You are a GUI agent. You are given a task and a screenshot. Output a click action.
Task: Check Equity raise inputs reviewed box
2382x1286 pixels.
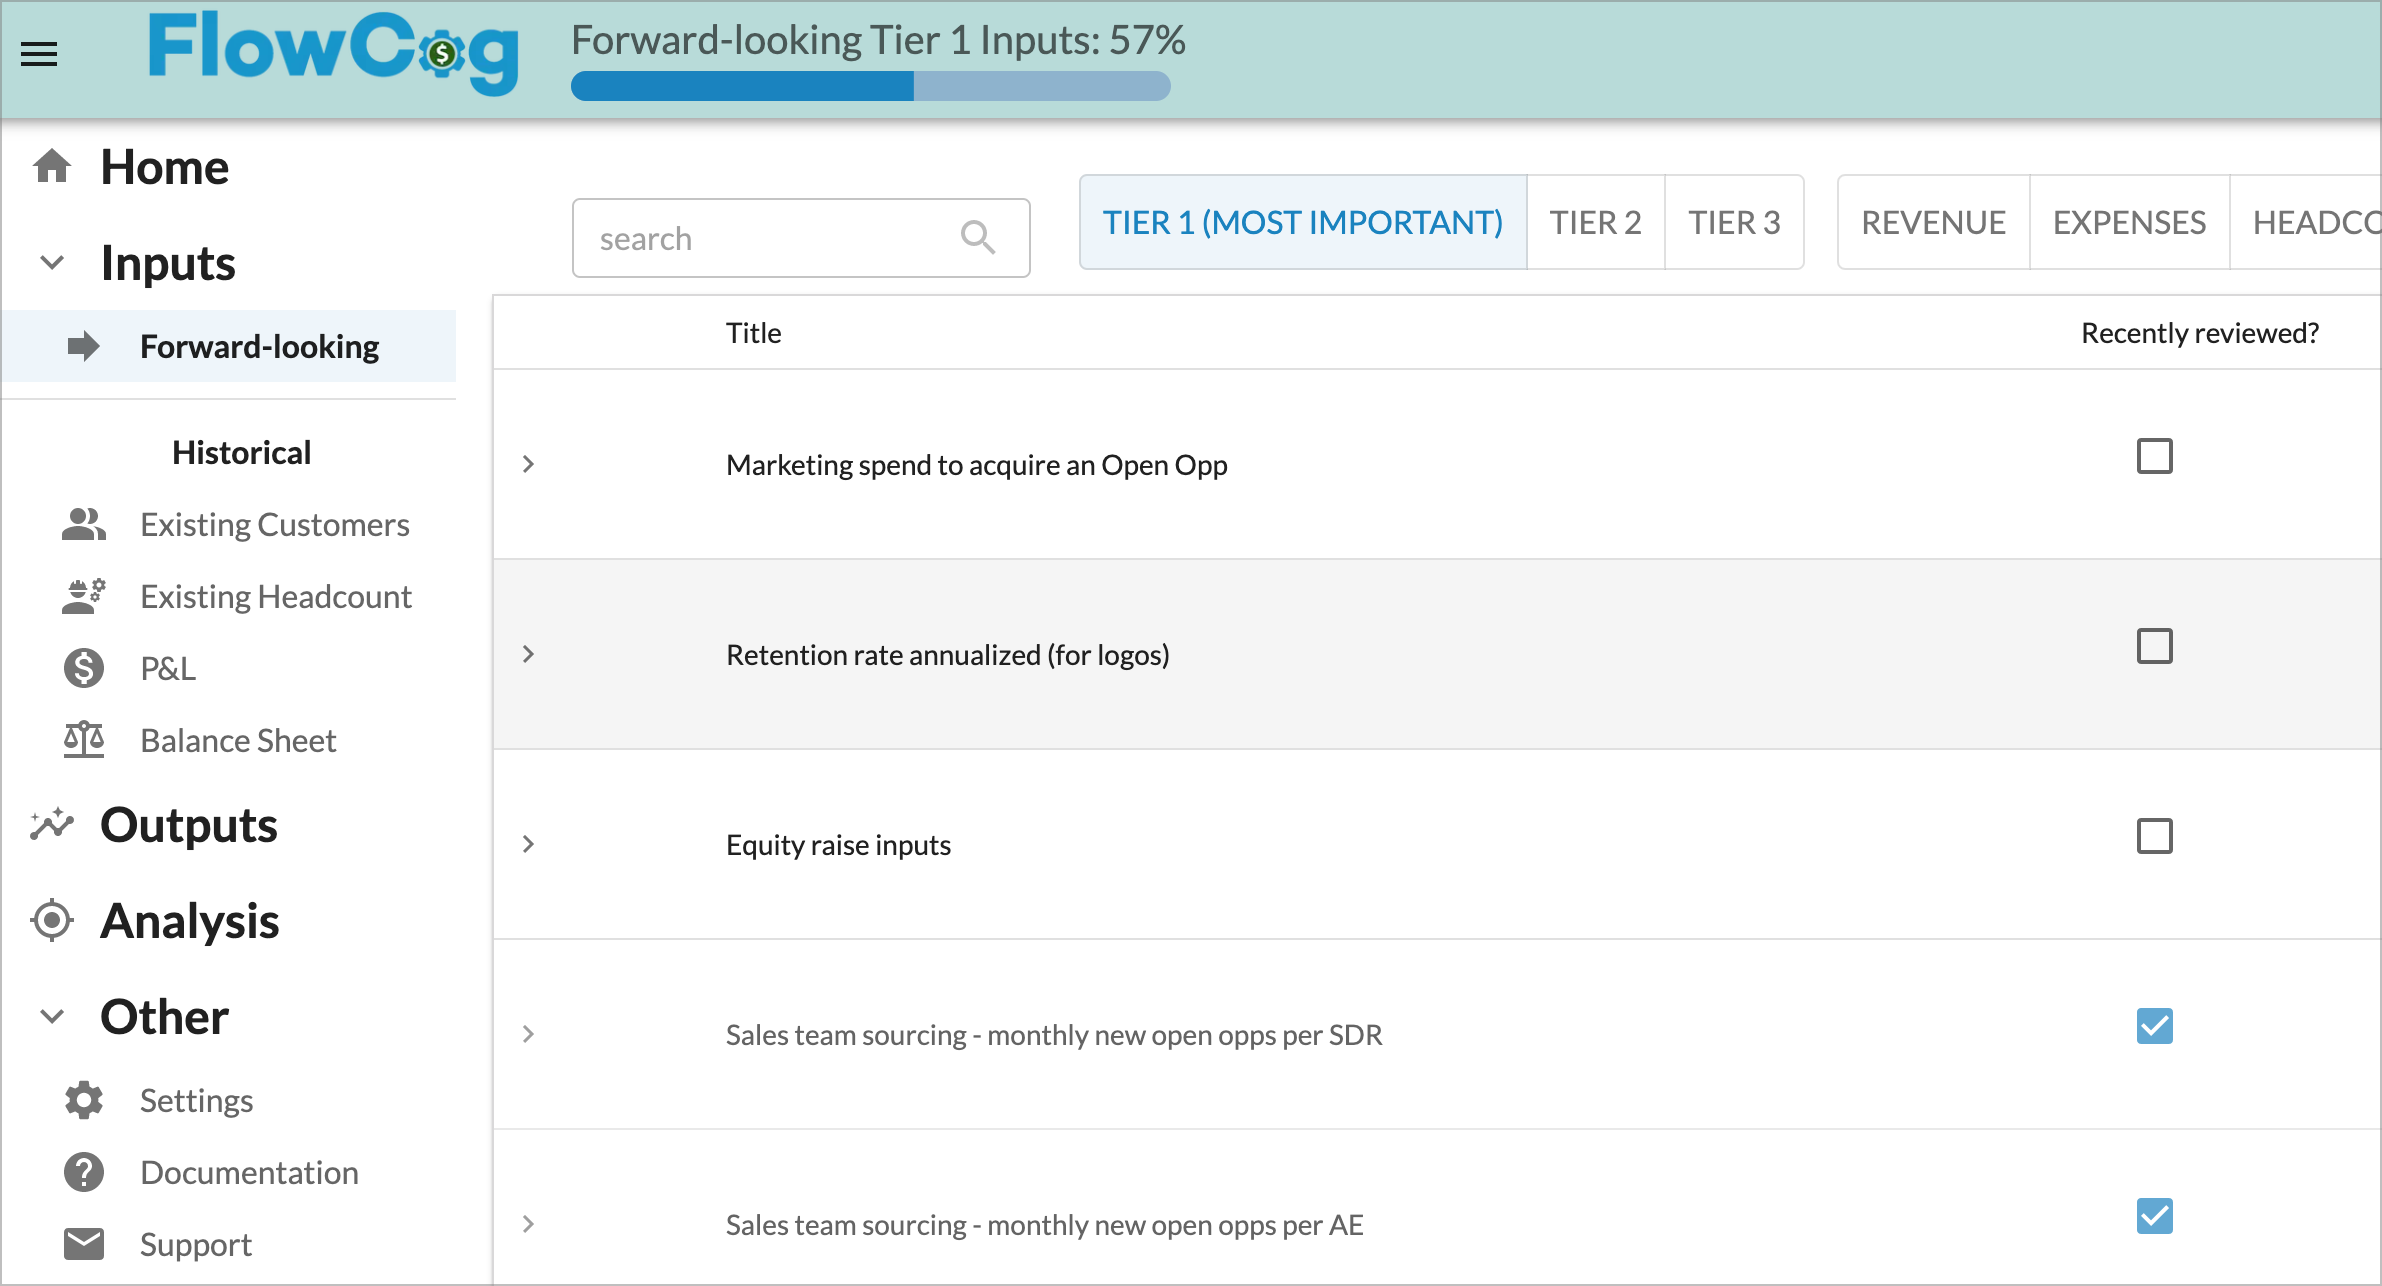[2155, 836]
